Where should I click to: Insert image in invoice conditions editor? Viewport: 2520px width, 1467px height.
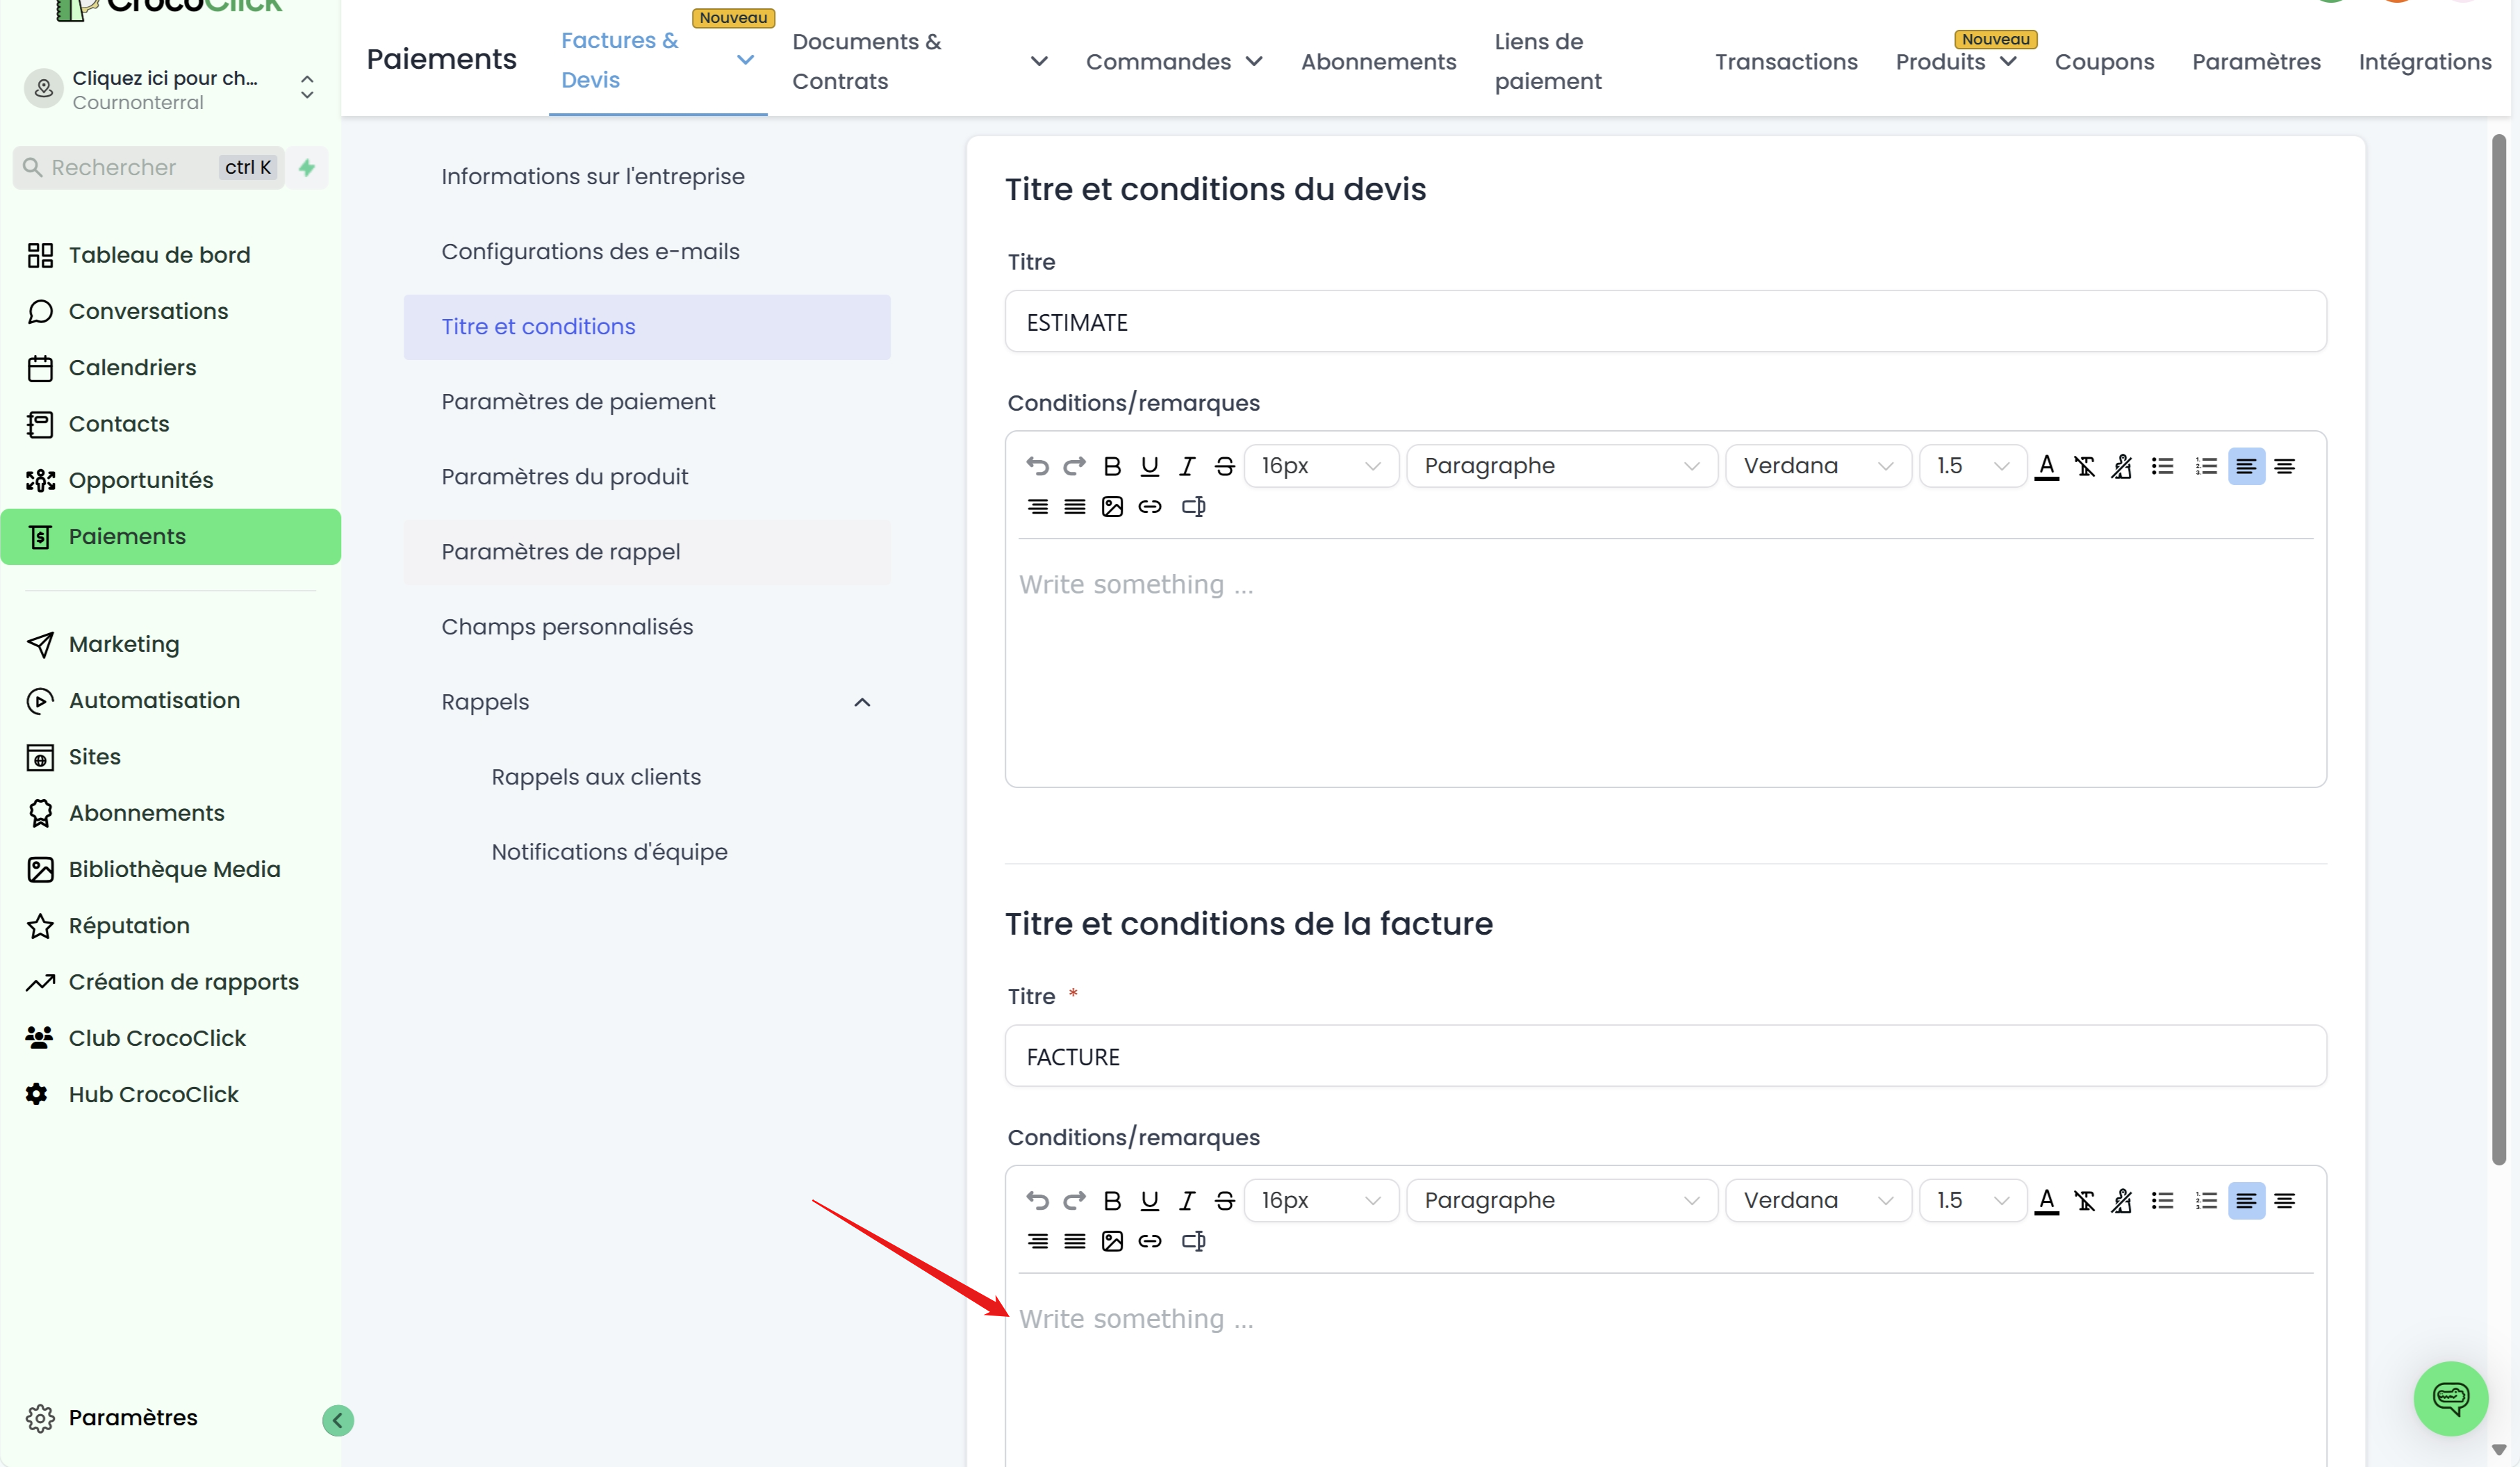coord(1112,1241)
